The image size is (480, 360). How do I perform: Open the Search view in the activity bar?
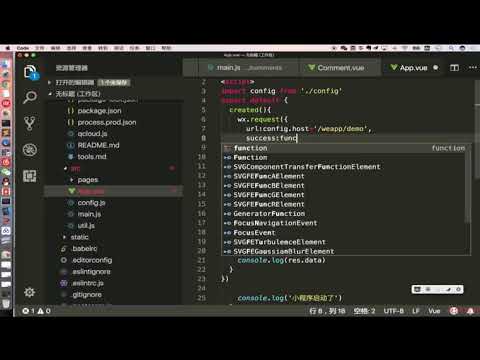tap(30, 97)
